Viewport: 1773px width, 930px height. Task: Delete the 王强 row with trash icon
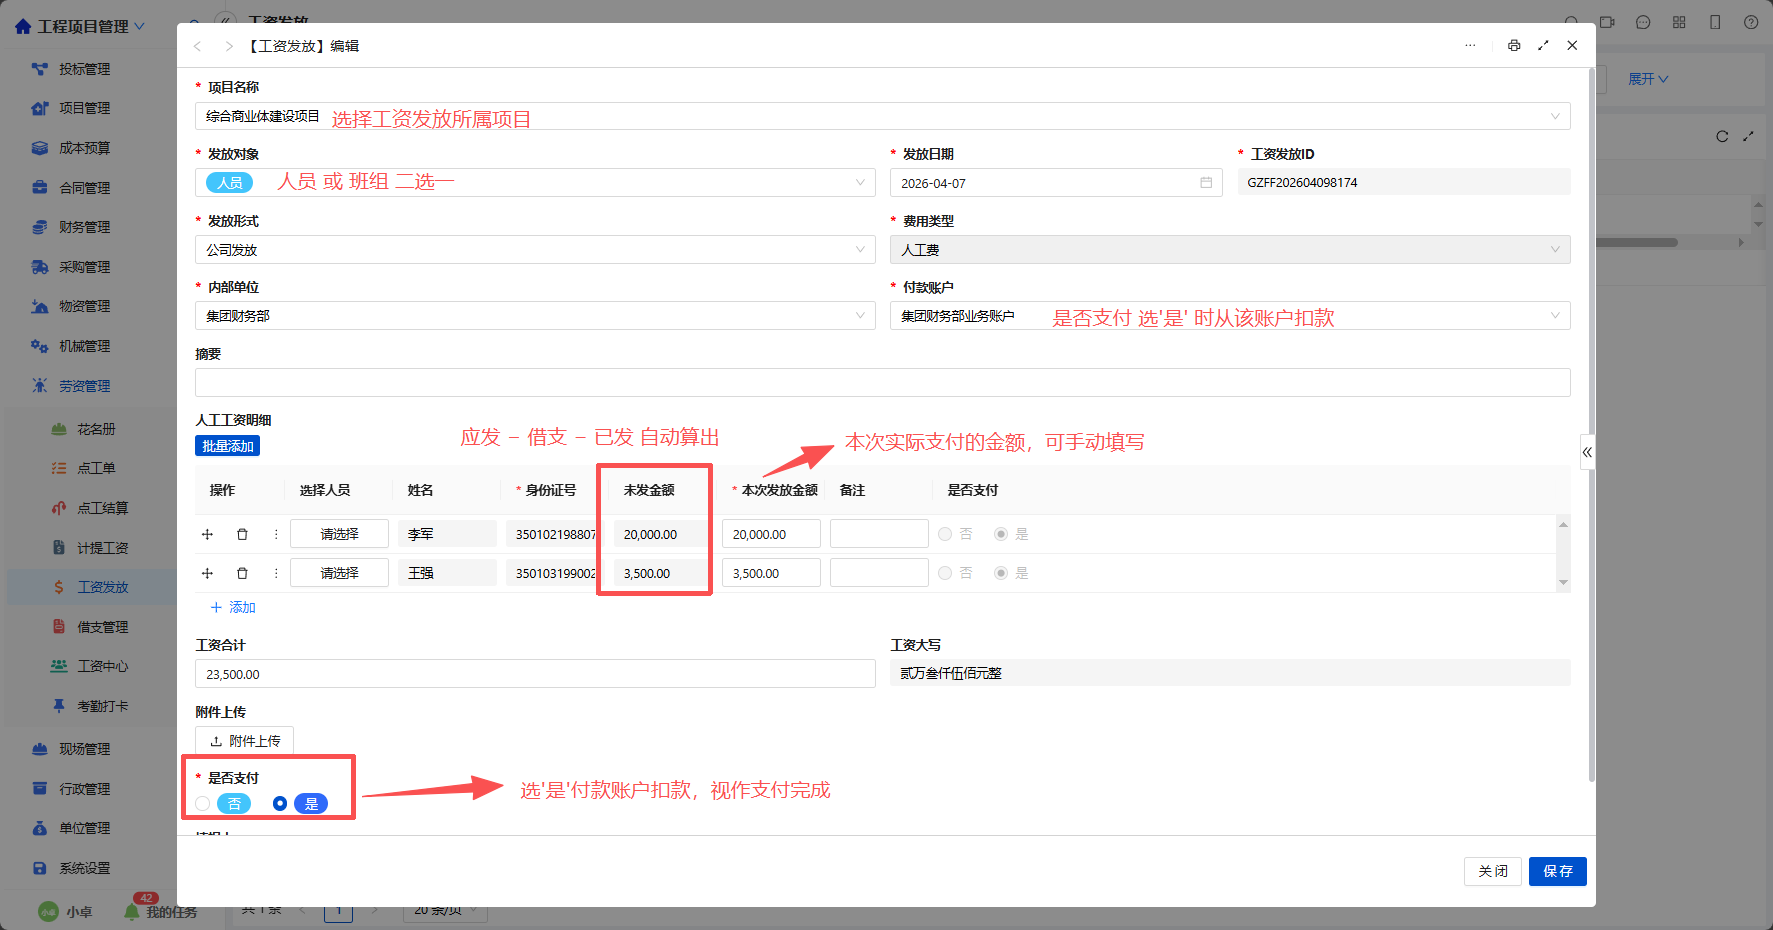click(x=242, y=573)
